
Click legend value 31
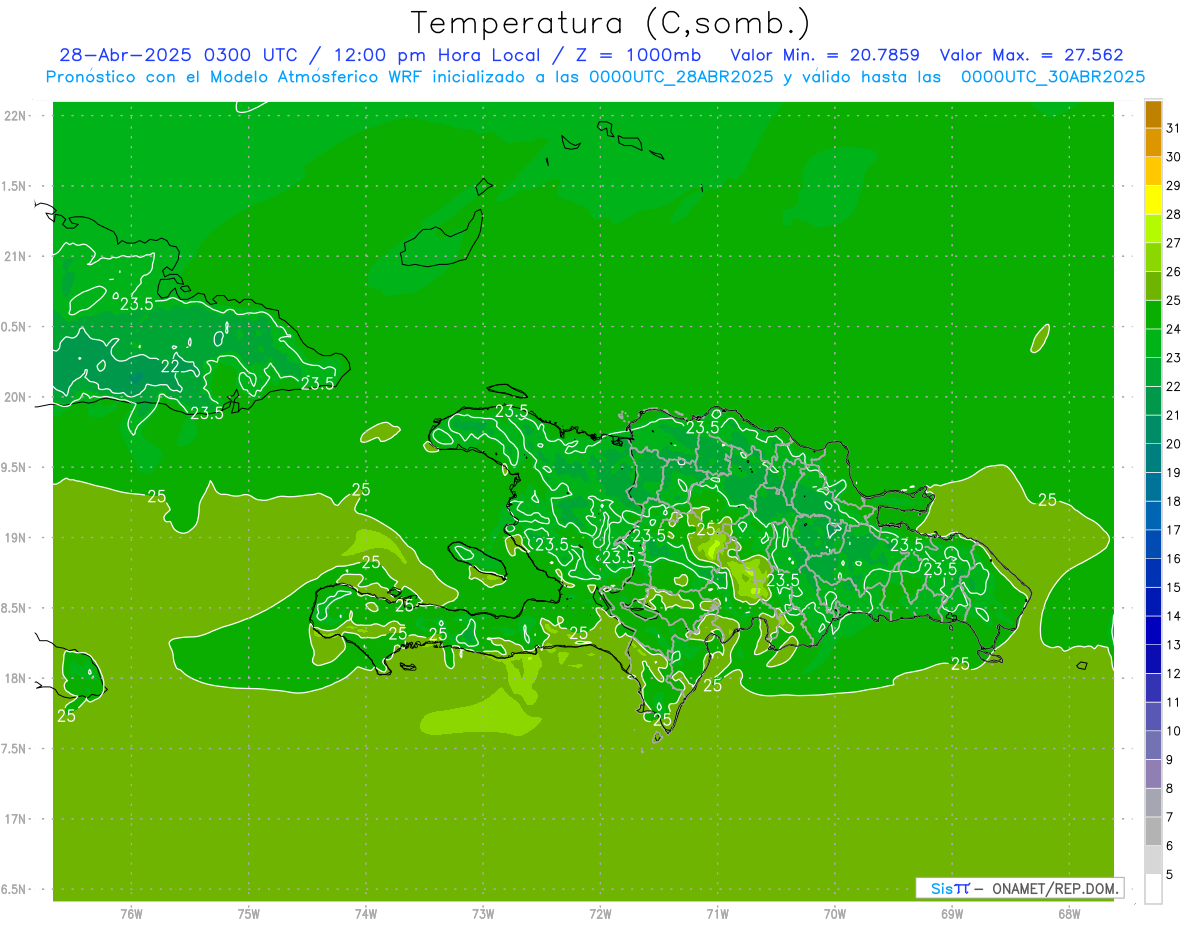click(1173, 128)
